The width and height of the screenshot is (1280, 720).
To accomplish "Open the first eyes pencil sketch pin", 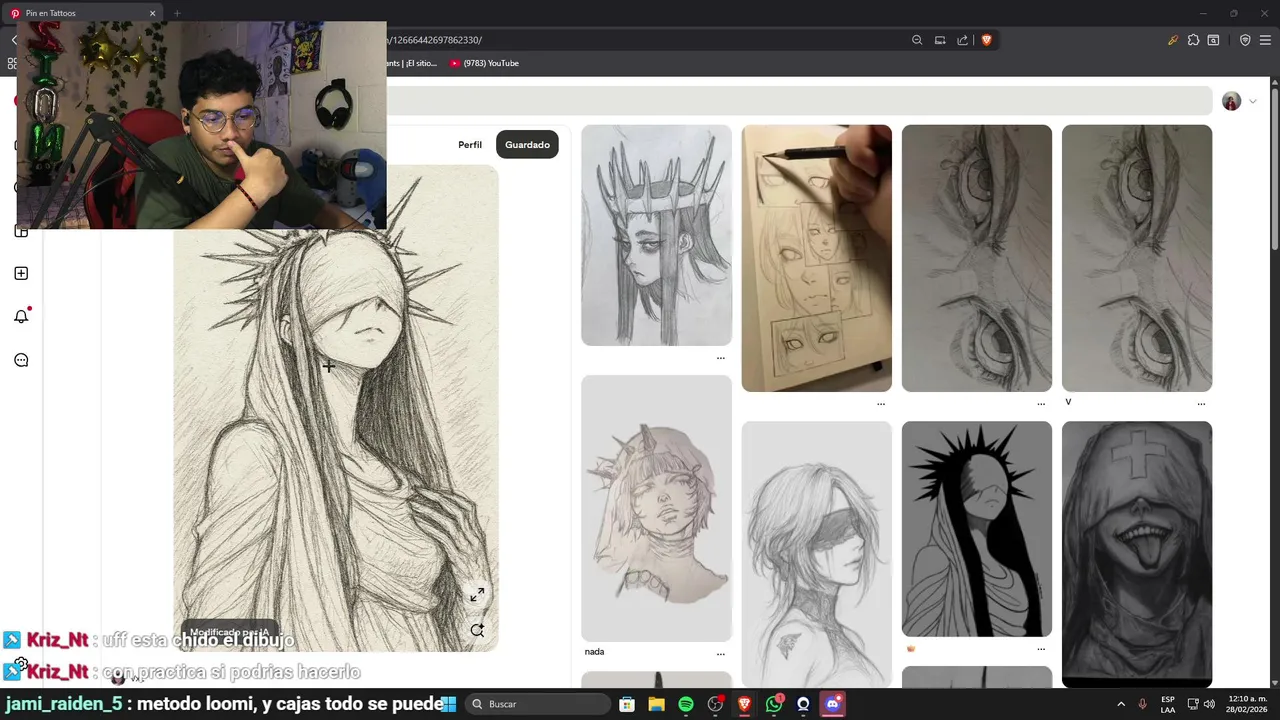I will click(977, 258).
